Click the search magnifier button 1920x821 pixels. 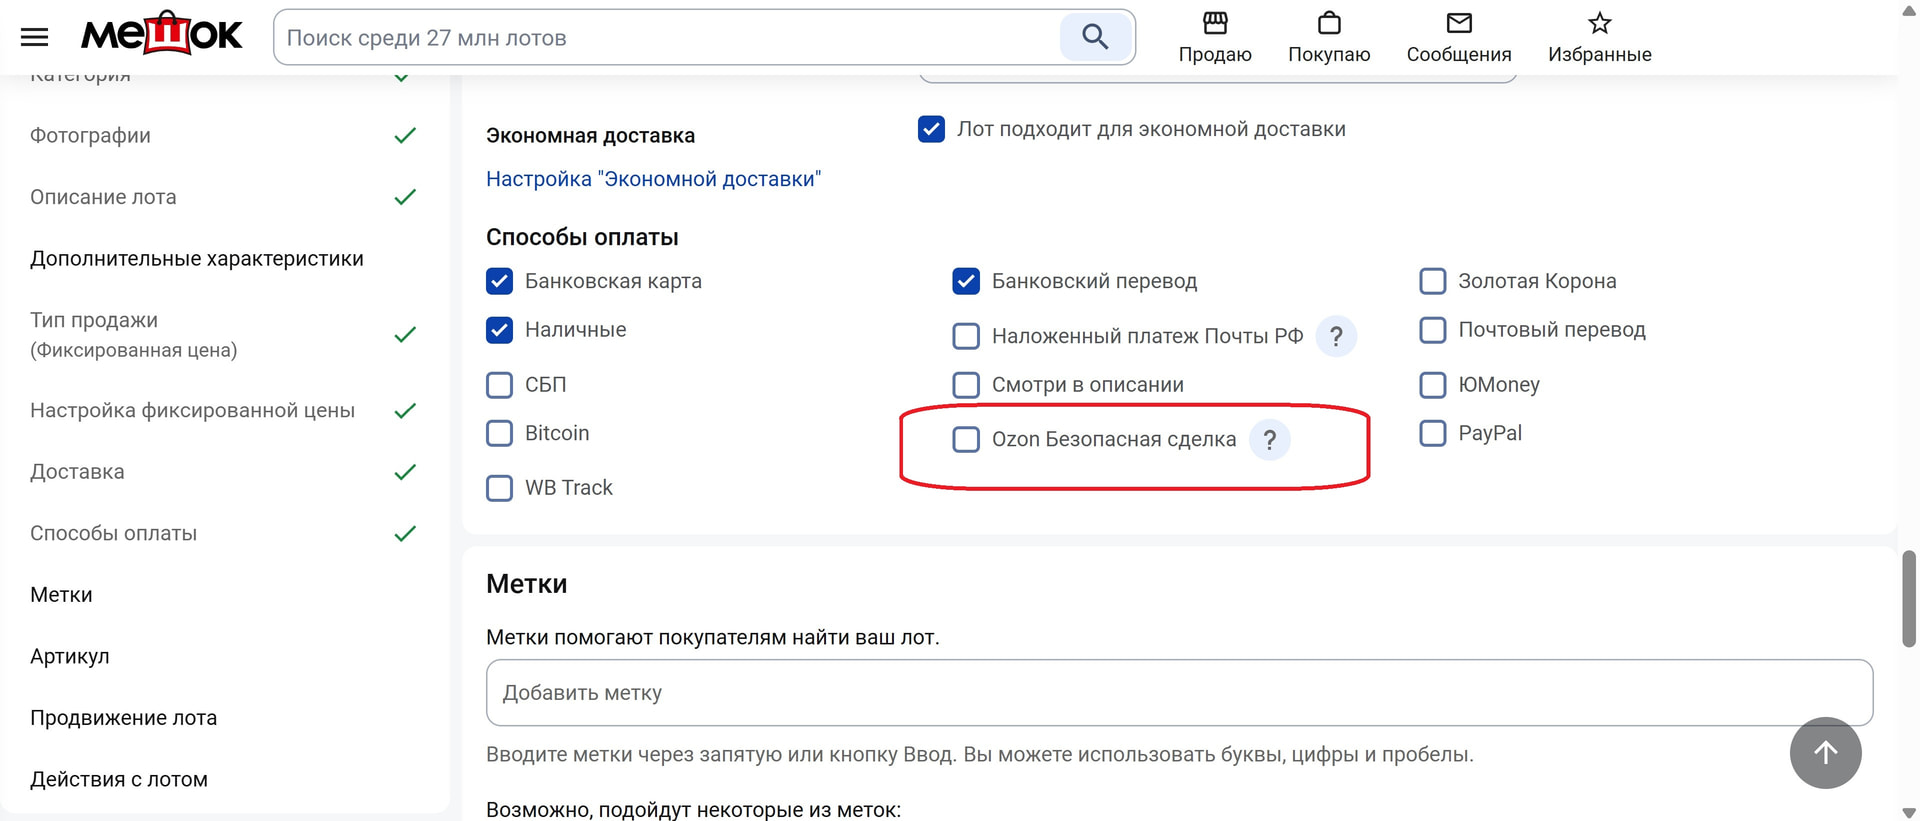click(1095, 37)
